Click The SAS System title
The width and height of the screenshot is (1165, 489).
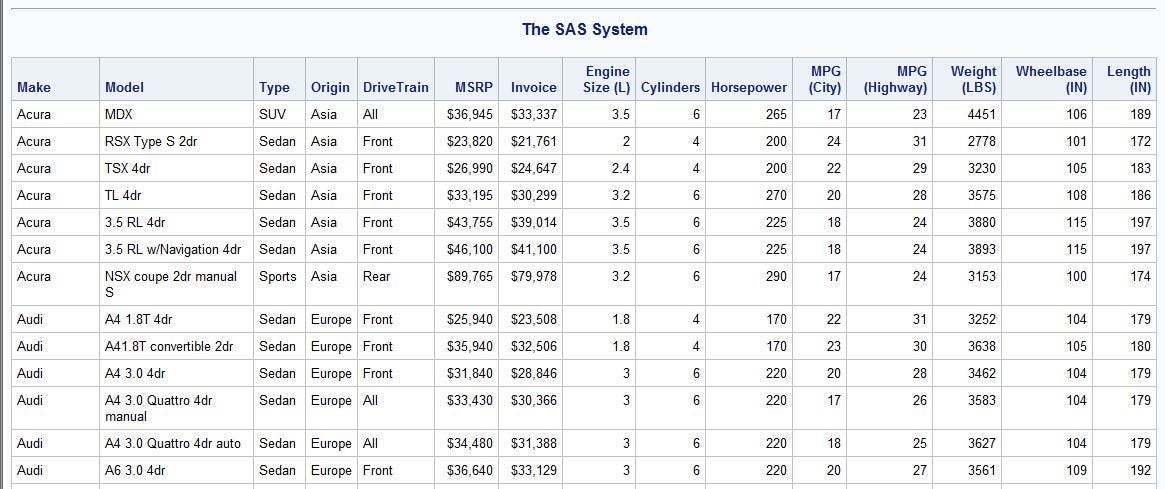click(585, 30)
